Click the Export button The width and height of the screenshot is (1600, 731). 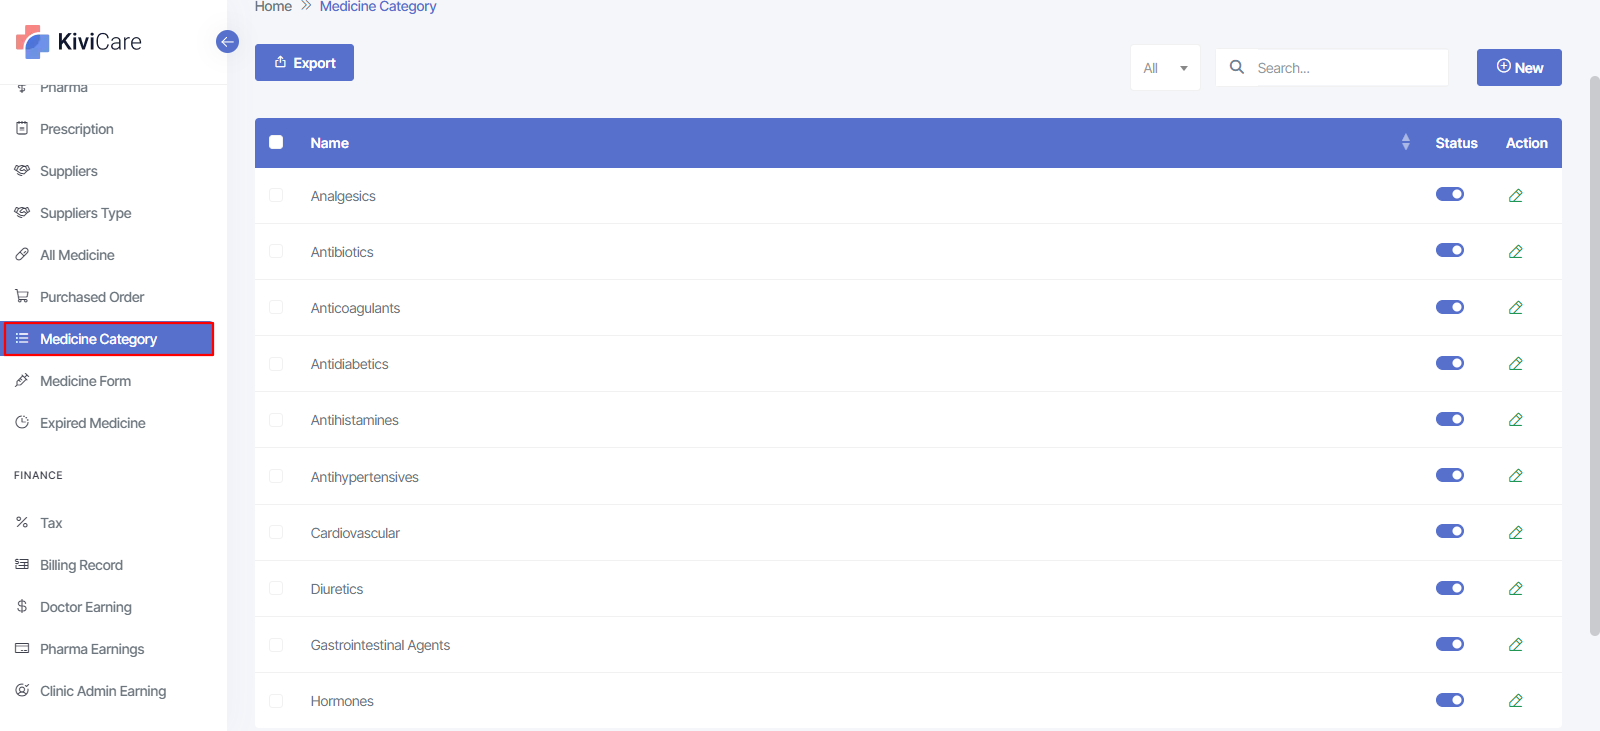(304, 63)
